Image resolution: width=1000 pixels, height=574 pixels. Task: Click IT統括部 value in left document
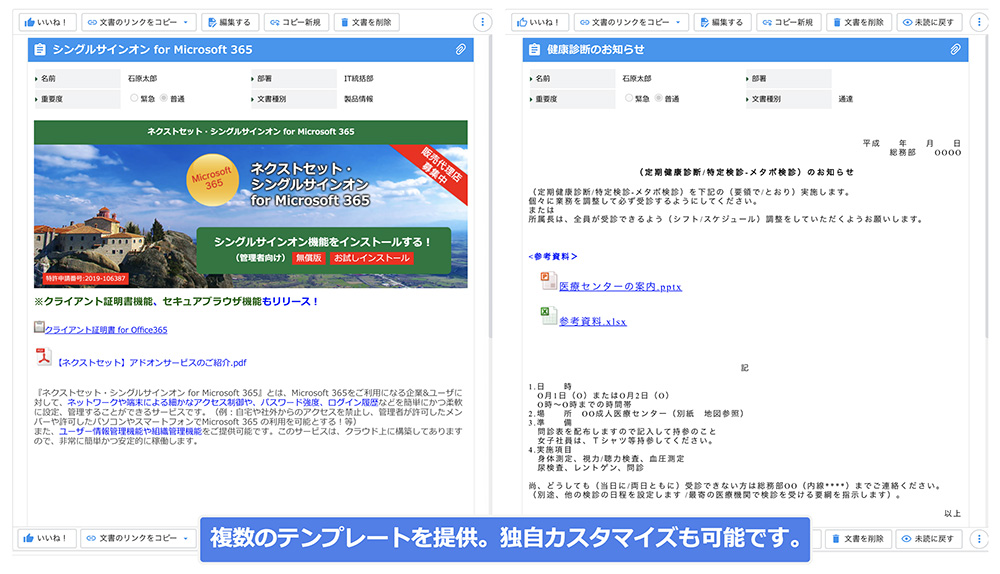point(358,78)
